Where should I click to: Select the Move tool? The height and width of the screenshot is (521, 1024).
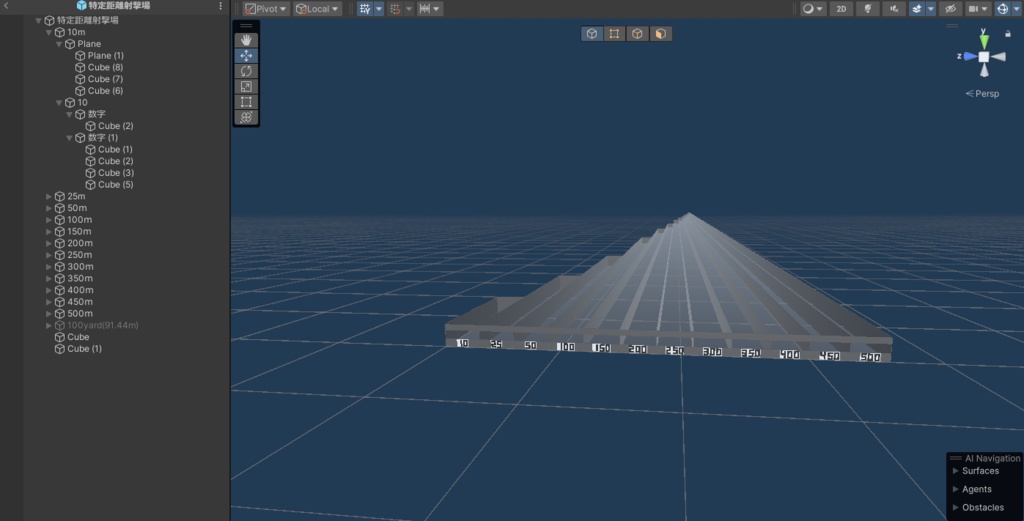coord(246,55)
